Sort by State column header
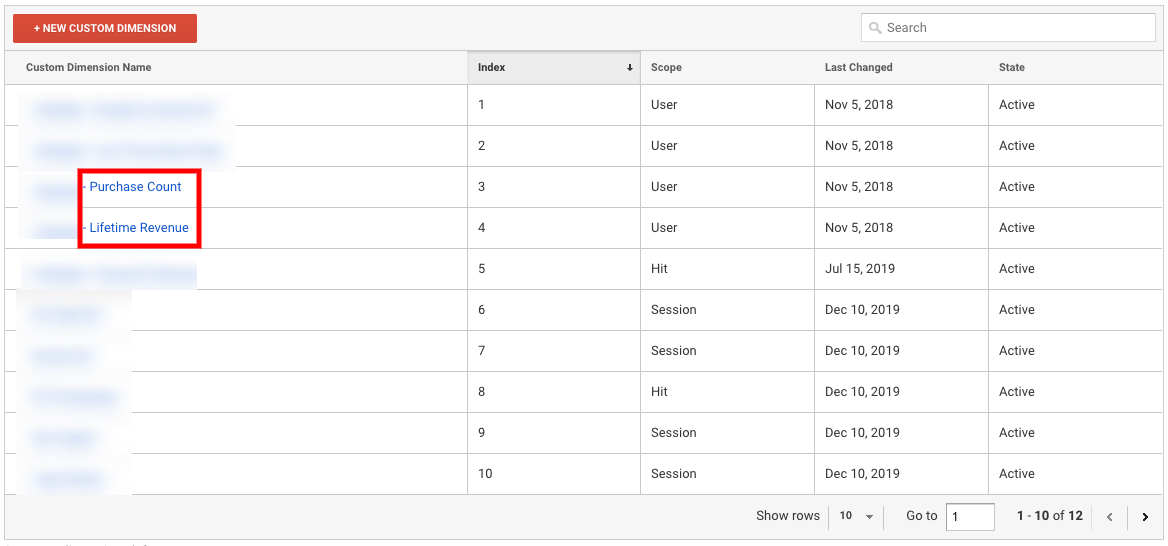 (1012, 68)
